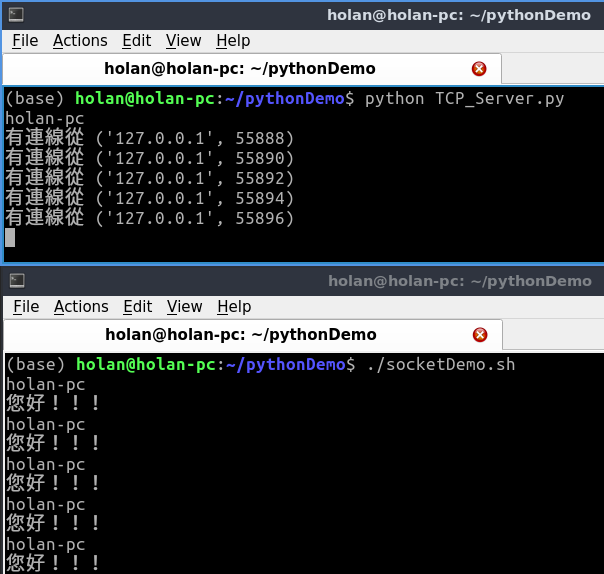This screenshot has width=604, height=574.
Task: Select the pythonDemo tab in the bottom terminal
Action: point(253,335)
